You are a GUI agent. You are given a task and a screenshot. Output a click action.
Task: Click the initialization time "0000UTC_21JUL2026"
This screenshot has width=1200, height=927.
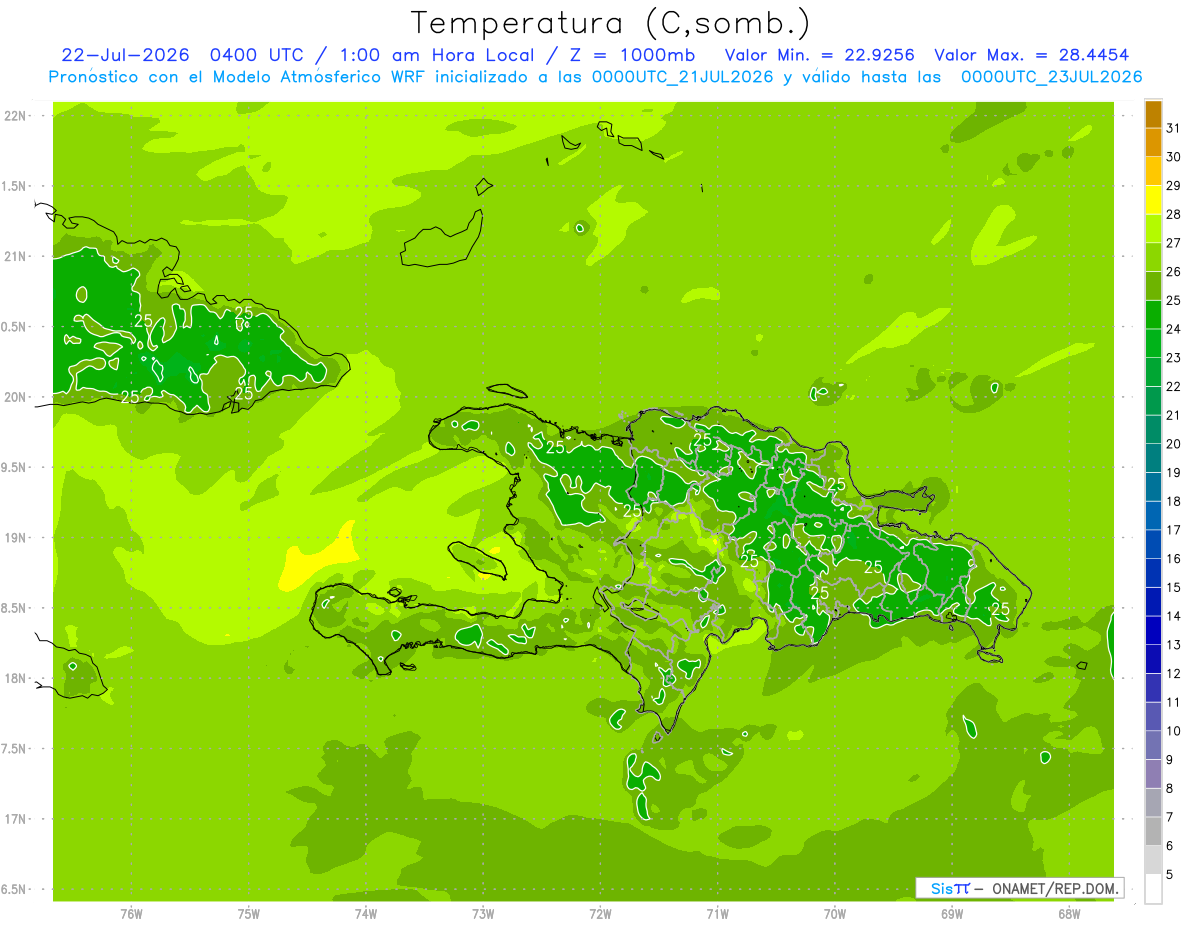point(683,77)
